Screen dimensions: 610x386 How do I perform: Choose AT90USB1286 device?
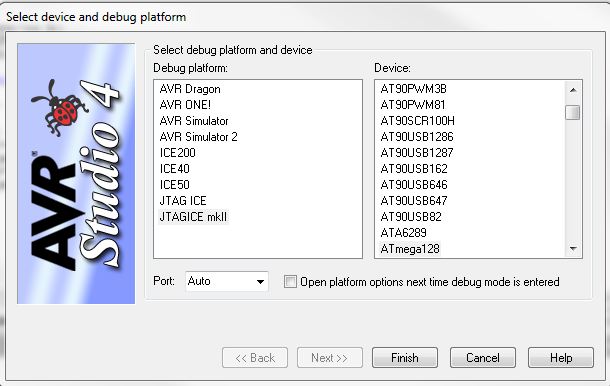coord(417,137)
